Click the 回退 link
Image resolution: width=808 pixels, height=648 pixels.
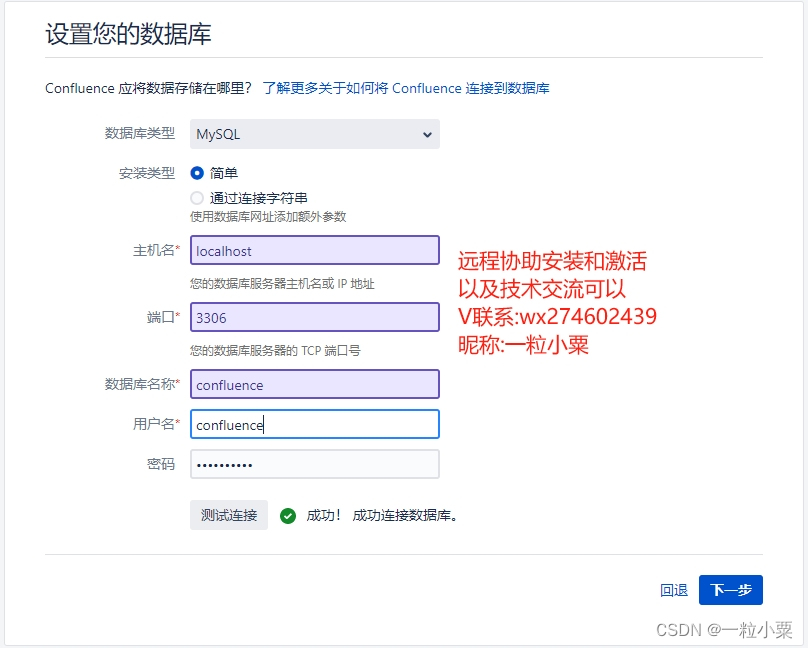(x=674, y=590)
